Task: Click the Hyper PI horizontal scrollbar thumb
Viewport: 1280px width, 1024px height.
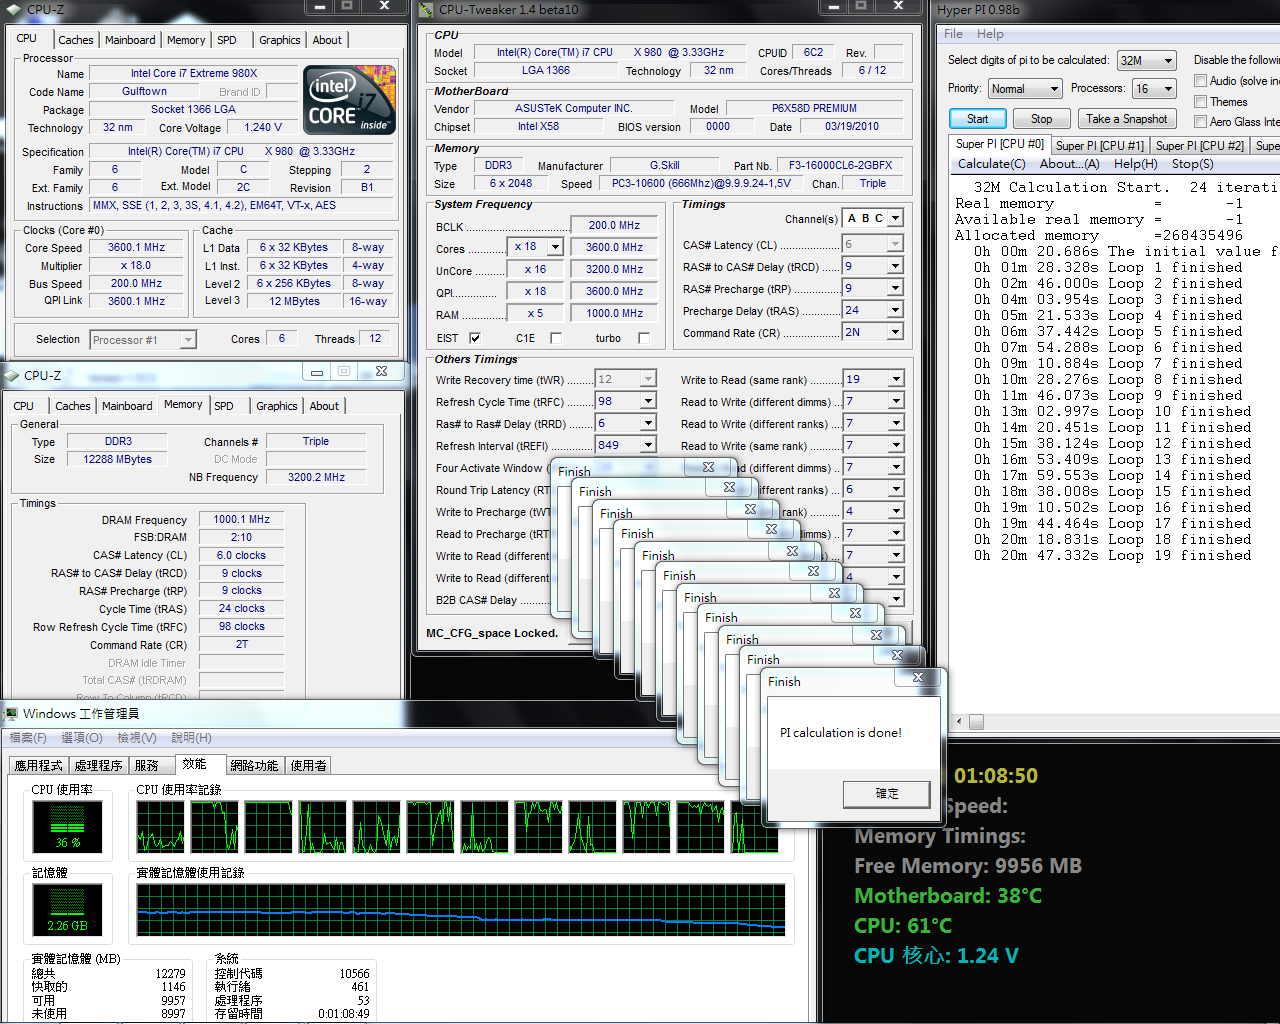Action: tap(977, 722)
